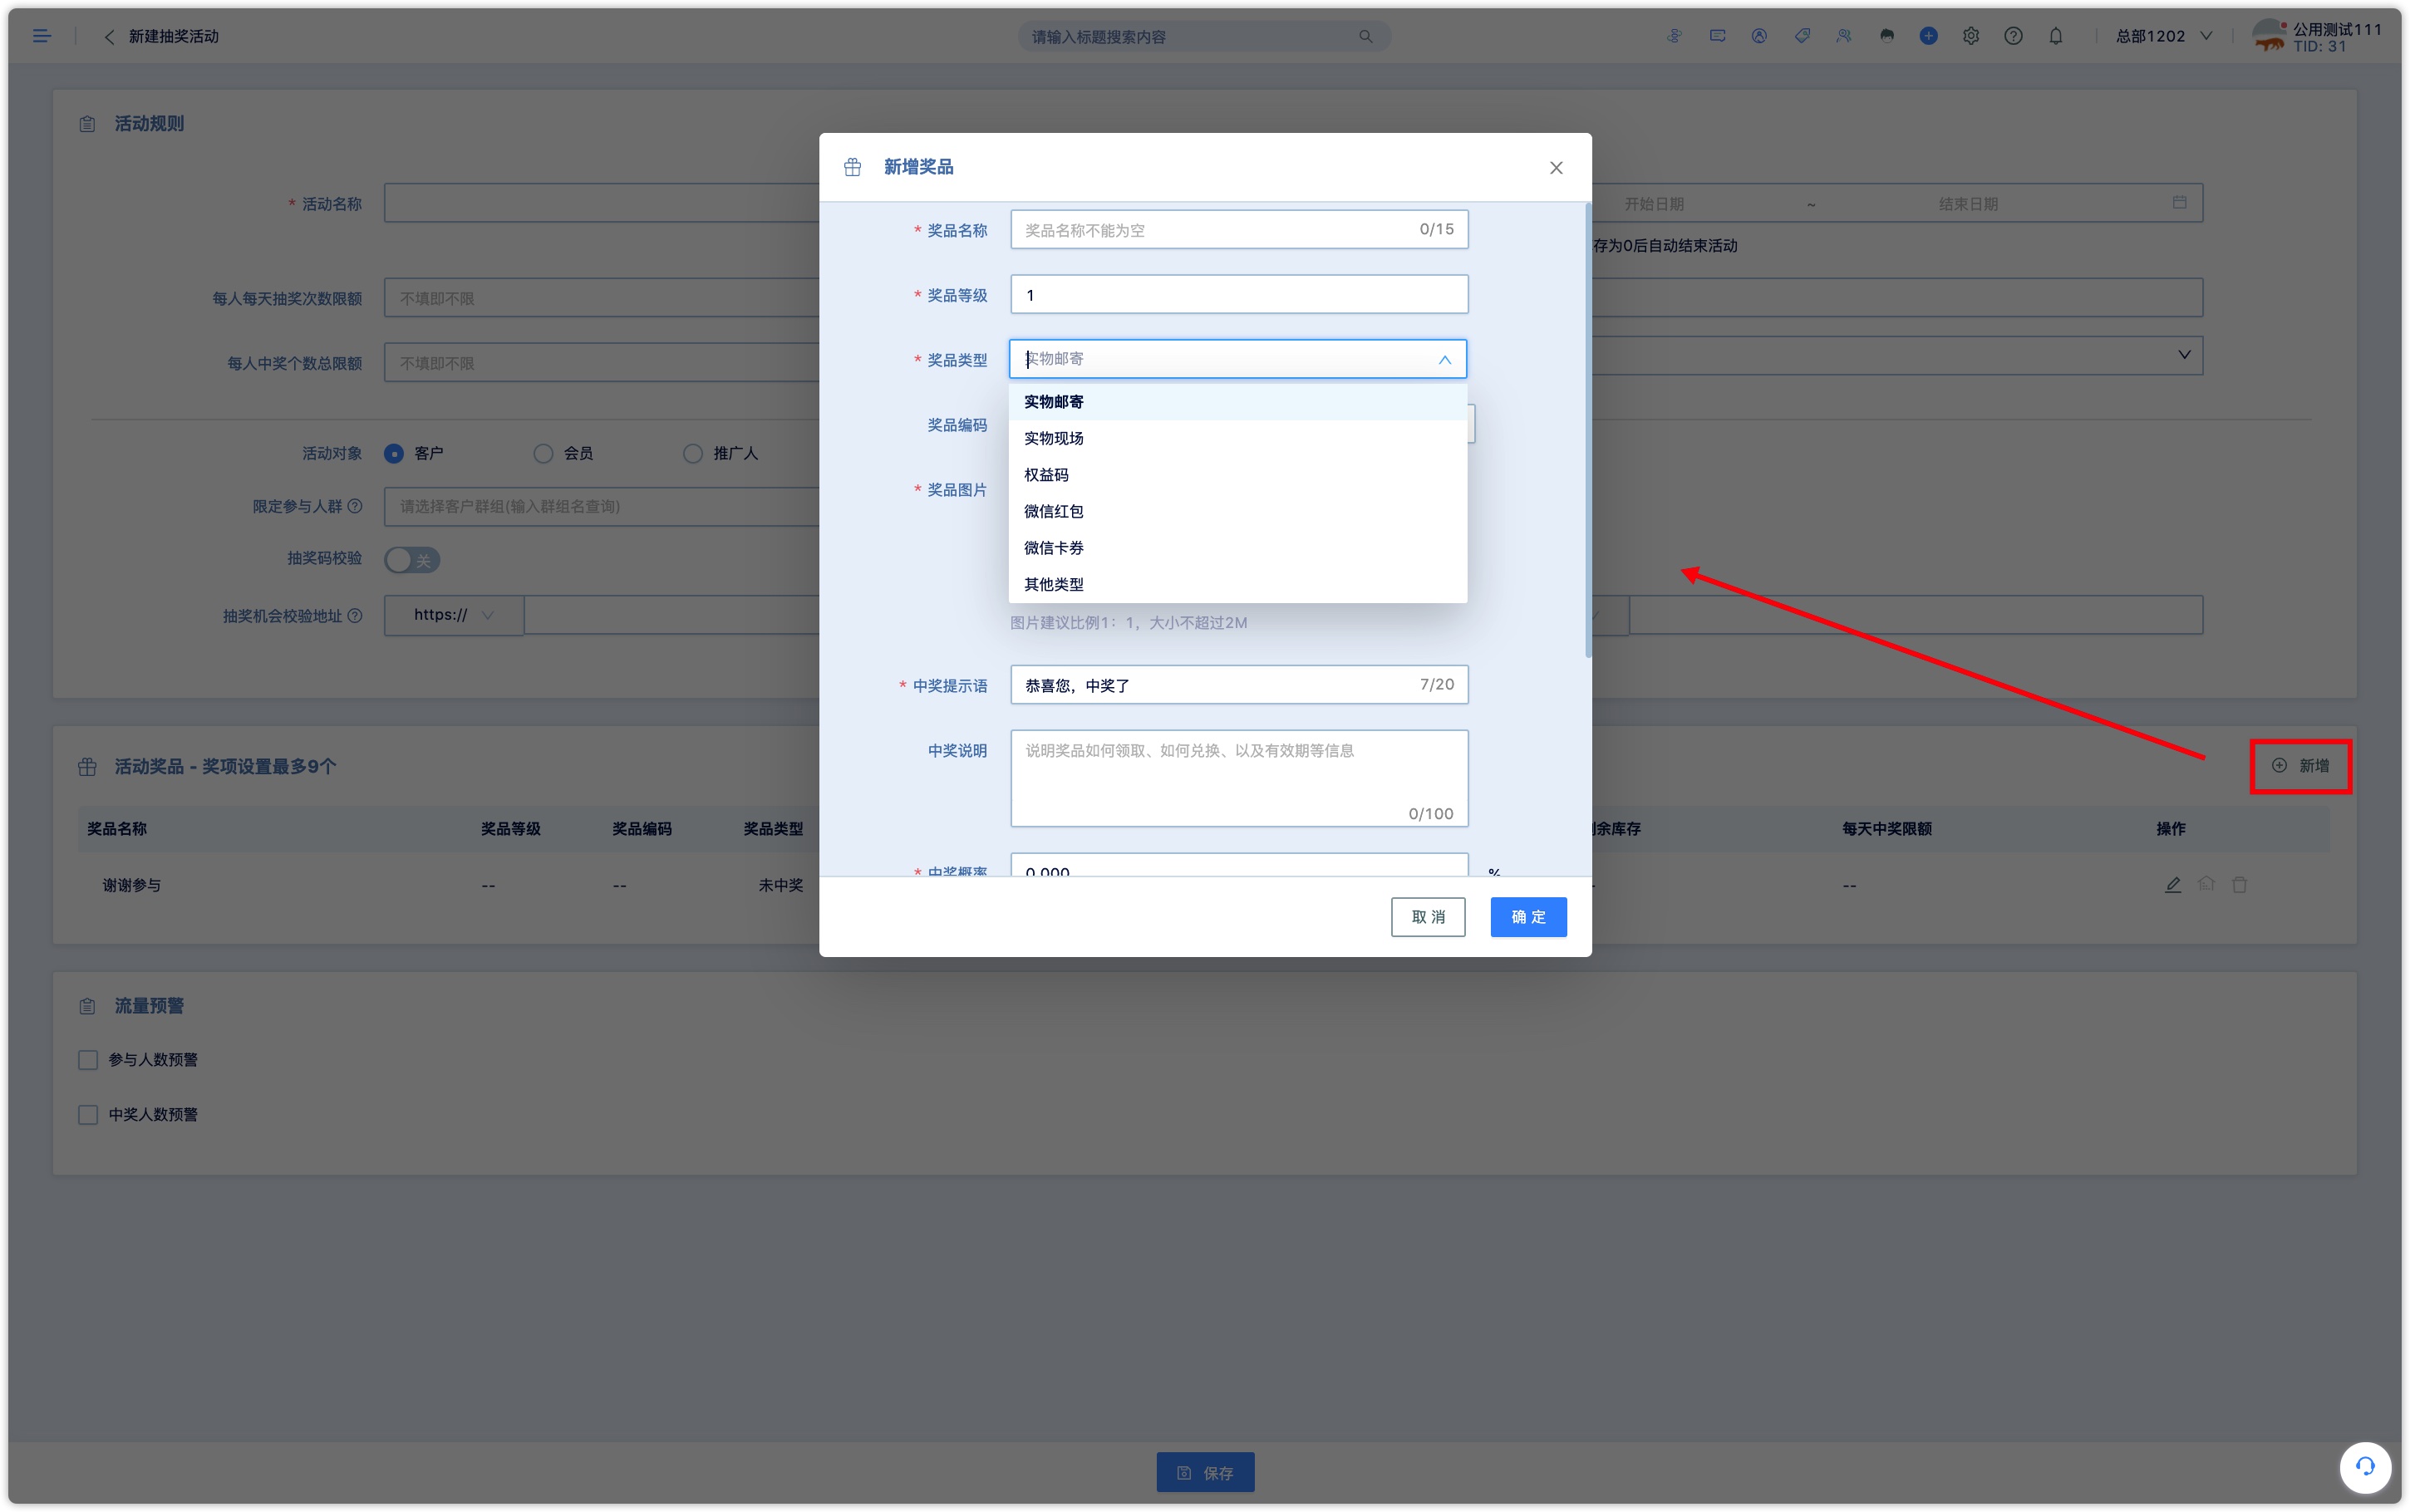2410x1512 pixels.
Task: Focus the 中奖提示语 input field
Action: (x=1239, y=685)
